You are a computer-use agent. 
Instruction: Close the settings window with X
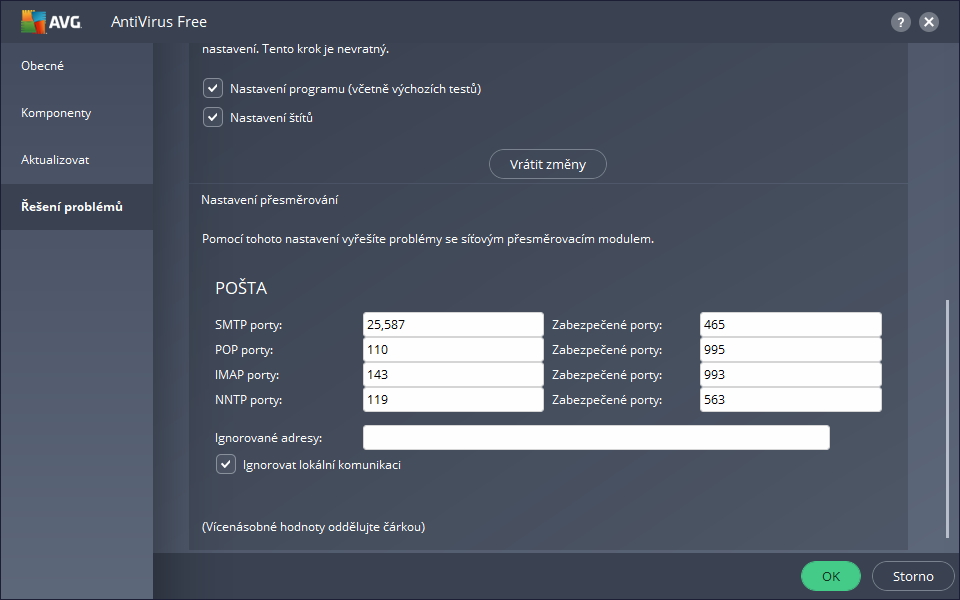pos(929,21)
